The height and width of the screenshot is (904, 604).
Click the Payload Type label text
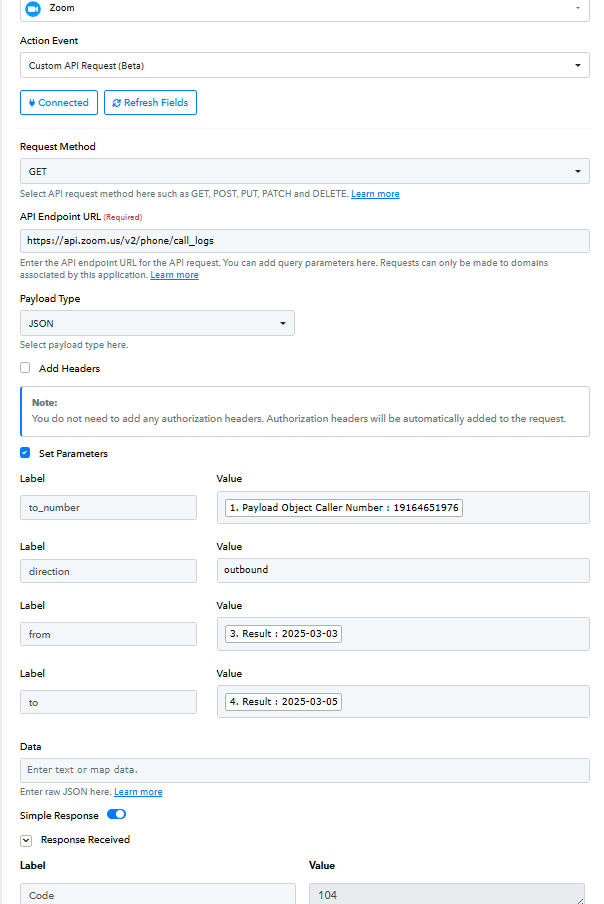[x=50, y=299]
